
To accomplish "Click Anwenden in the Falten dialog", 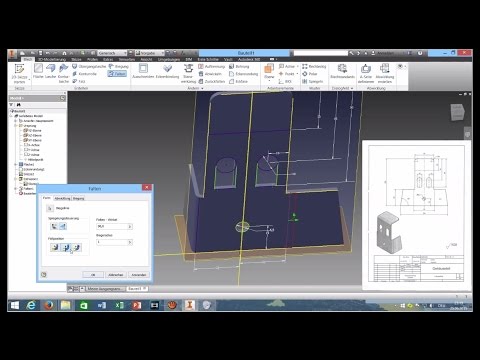I will point(139,275).
